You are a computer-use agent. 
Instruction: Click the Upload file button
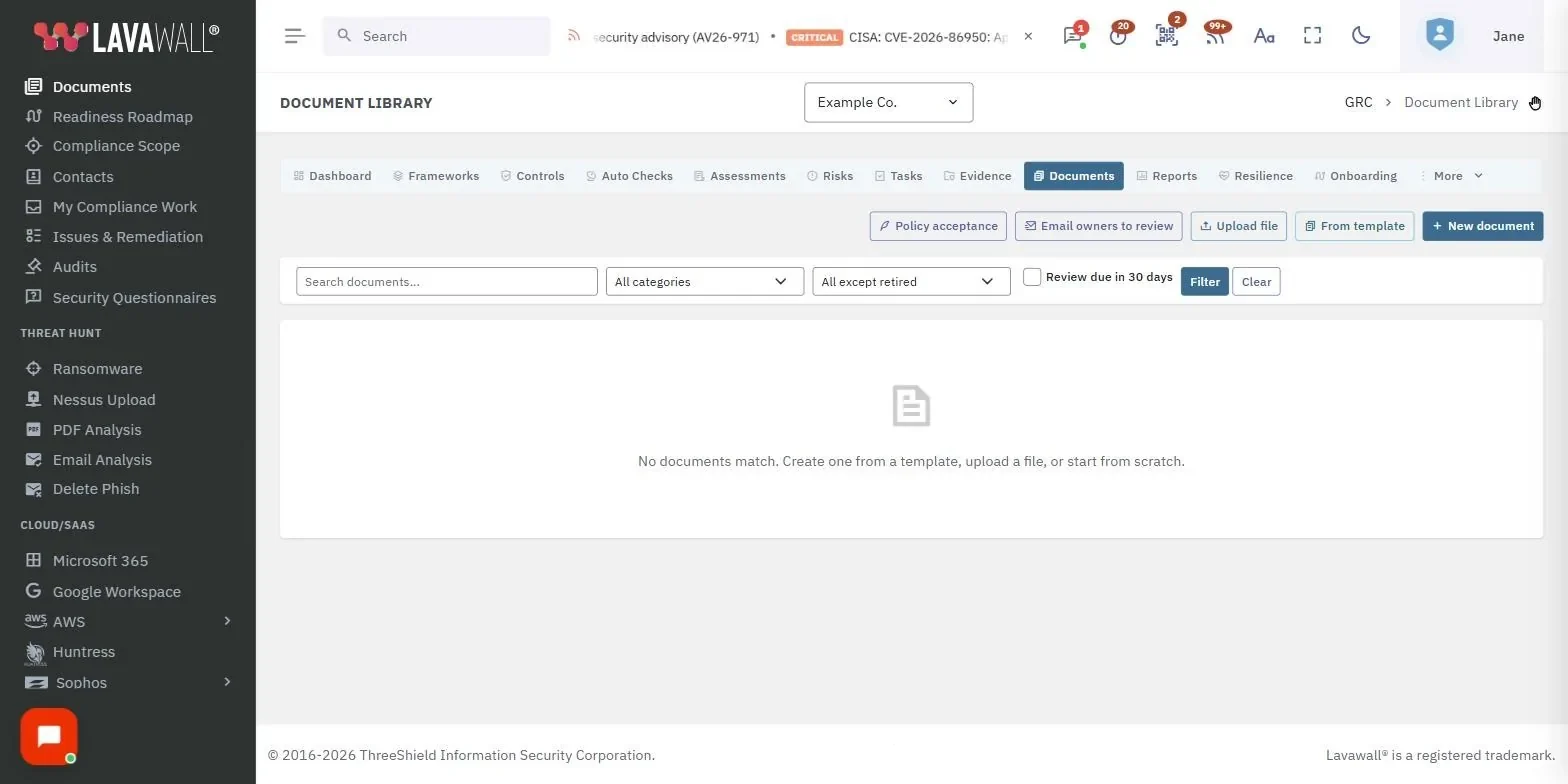1239,226
